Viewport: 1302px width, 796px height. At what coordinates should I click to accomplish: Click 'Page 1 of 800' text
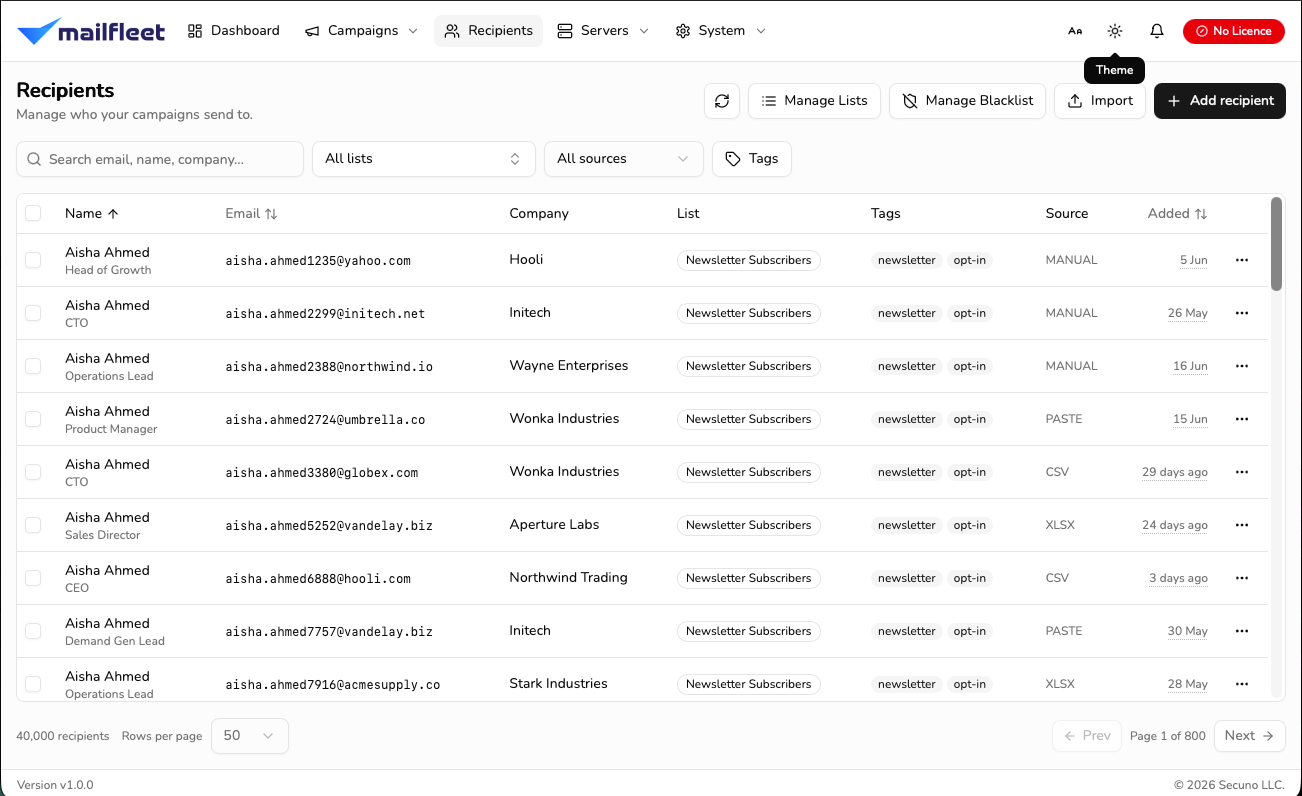tap(1168, 736)
